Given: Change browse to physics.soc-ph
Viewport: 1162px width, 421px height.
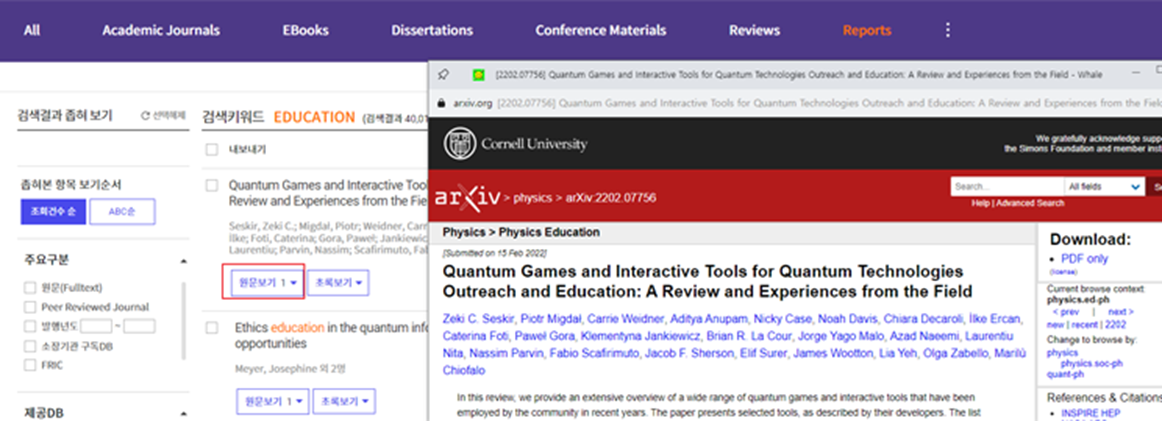Looking at the screenshot, I should pyautogui.click(x=1092, y=364).
